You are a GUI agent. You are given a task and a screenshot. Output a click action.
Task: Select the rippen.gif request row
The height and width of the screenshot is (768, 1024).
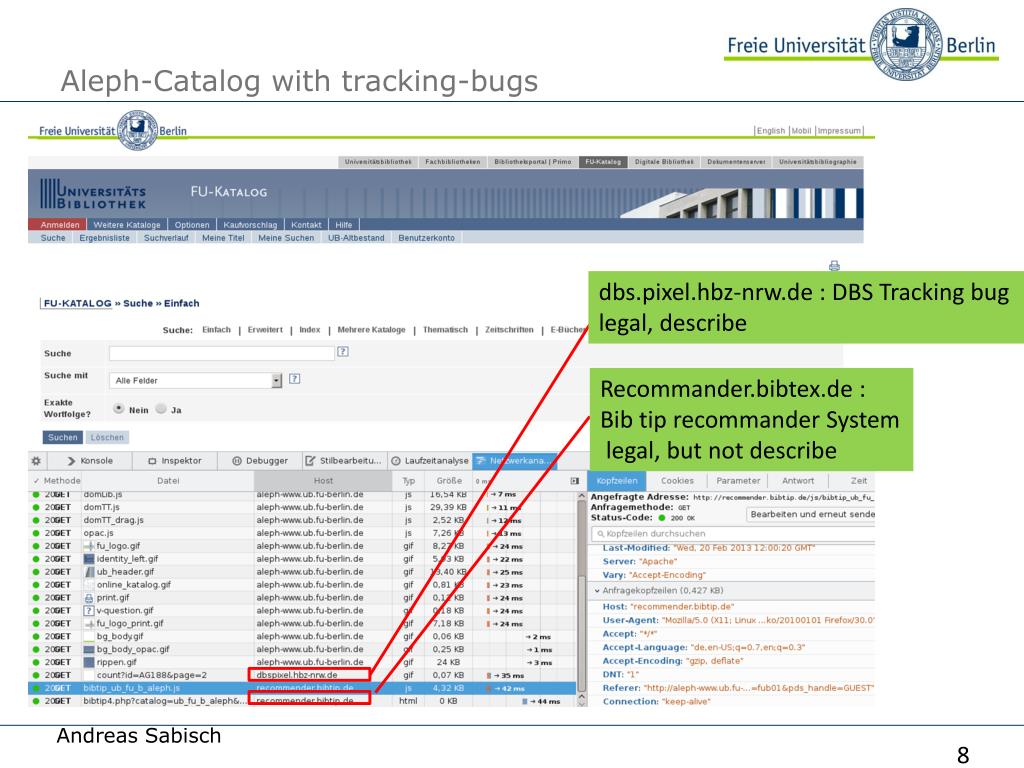[x=303, y=662]
